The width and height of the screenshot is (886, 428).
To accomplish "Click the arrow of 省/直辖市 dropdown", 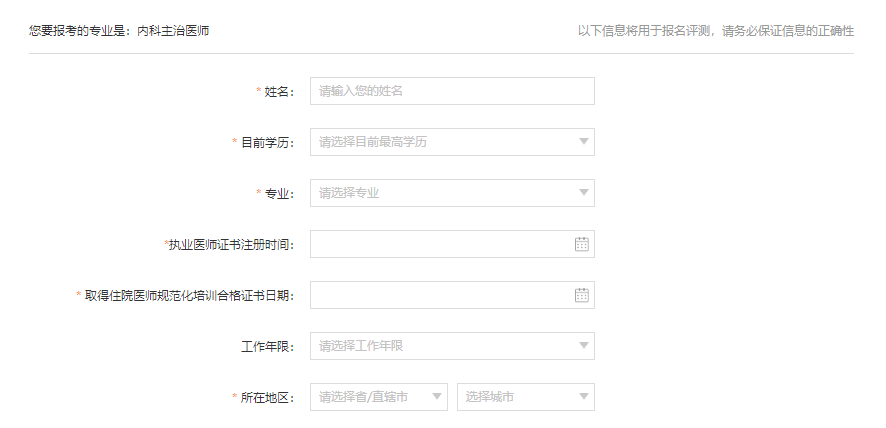I will tap(437, 397).
